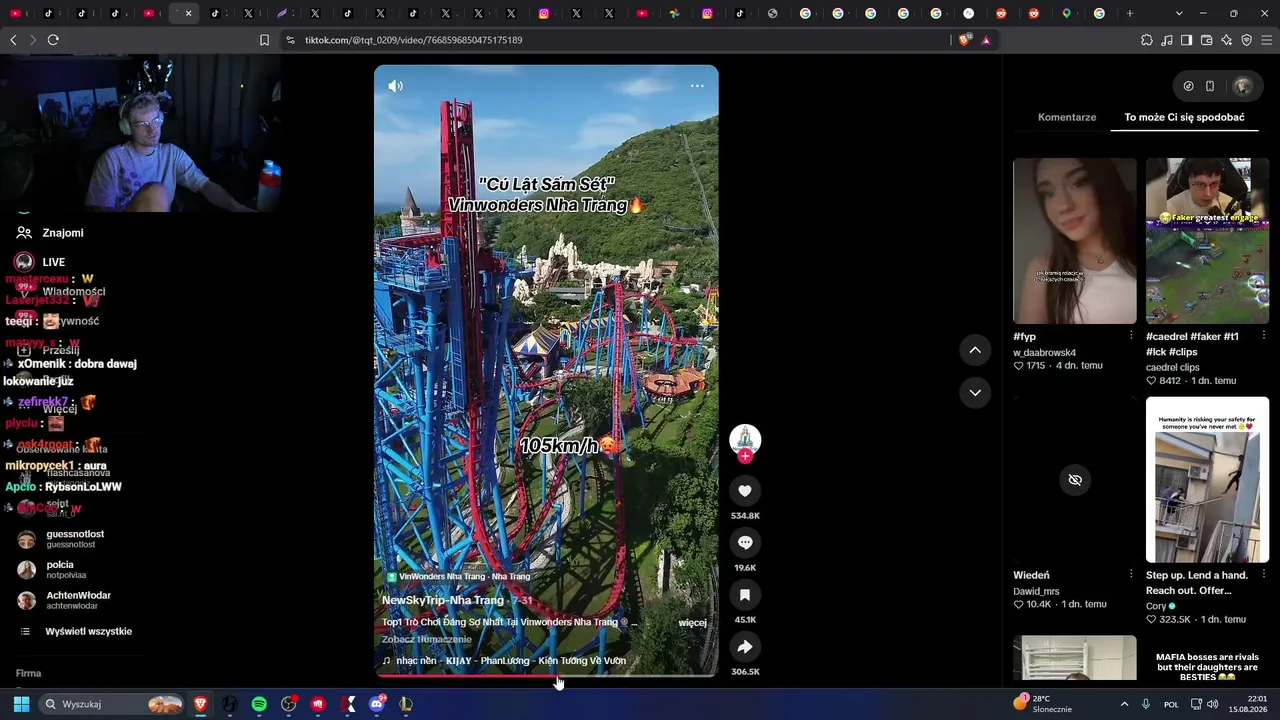Open more options for the #fyp video
The image size is (1280, 720).
click(1131, 336)
